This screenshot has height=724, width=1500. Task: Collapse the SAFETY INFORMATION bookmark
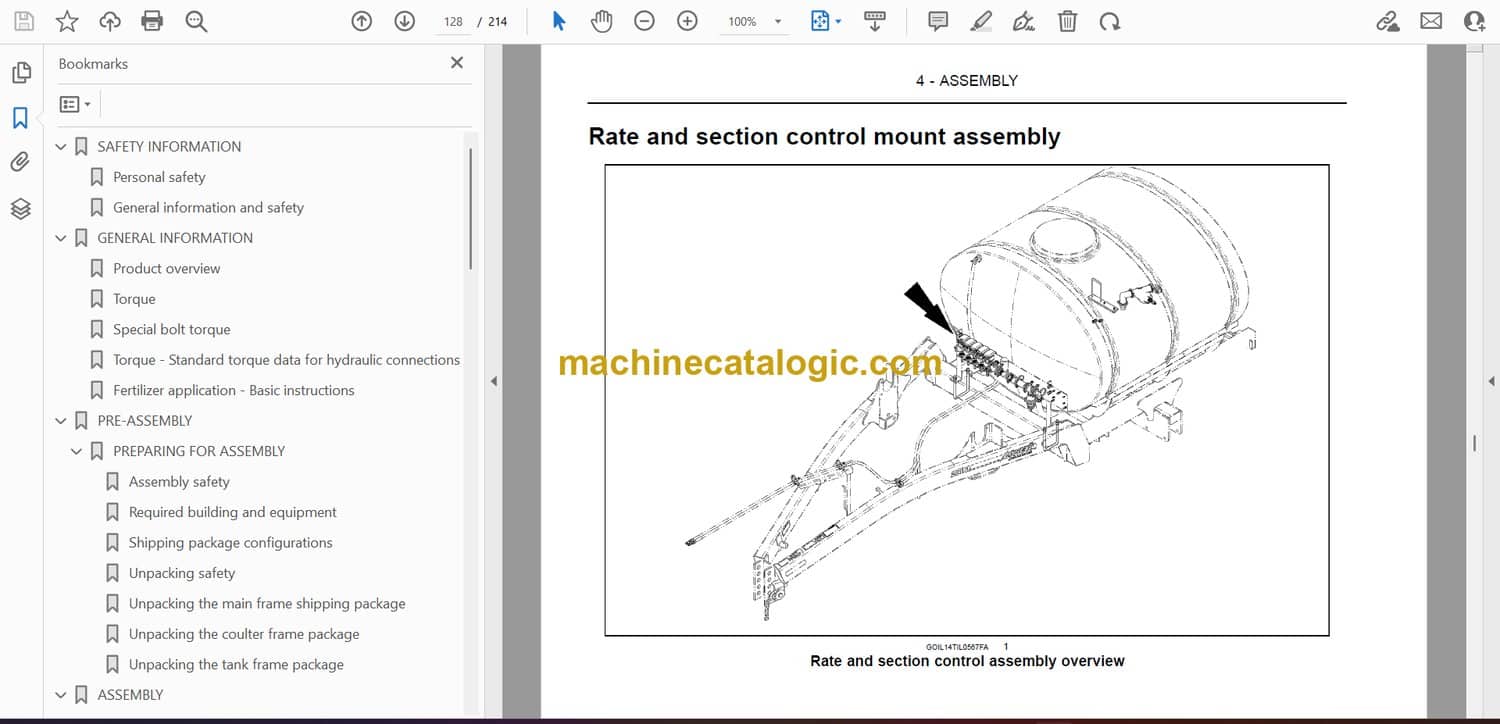(61, 147)
